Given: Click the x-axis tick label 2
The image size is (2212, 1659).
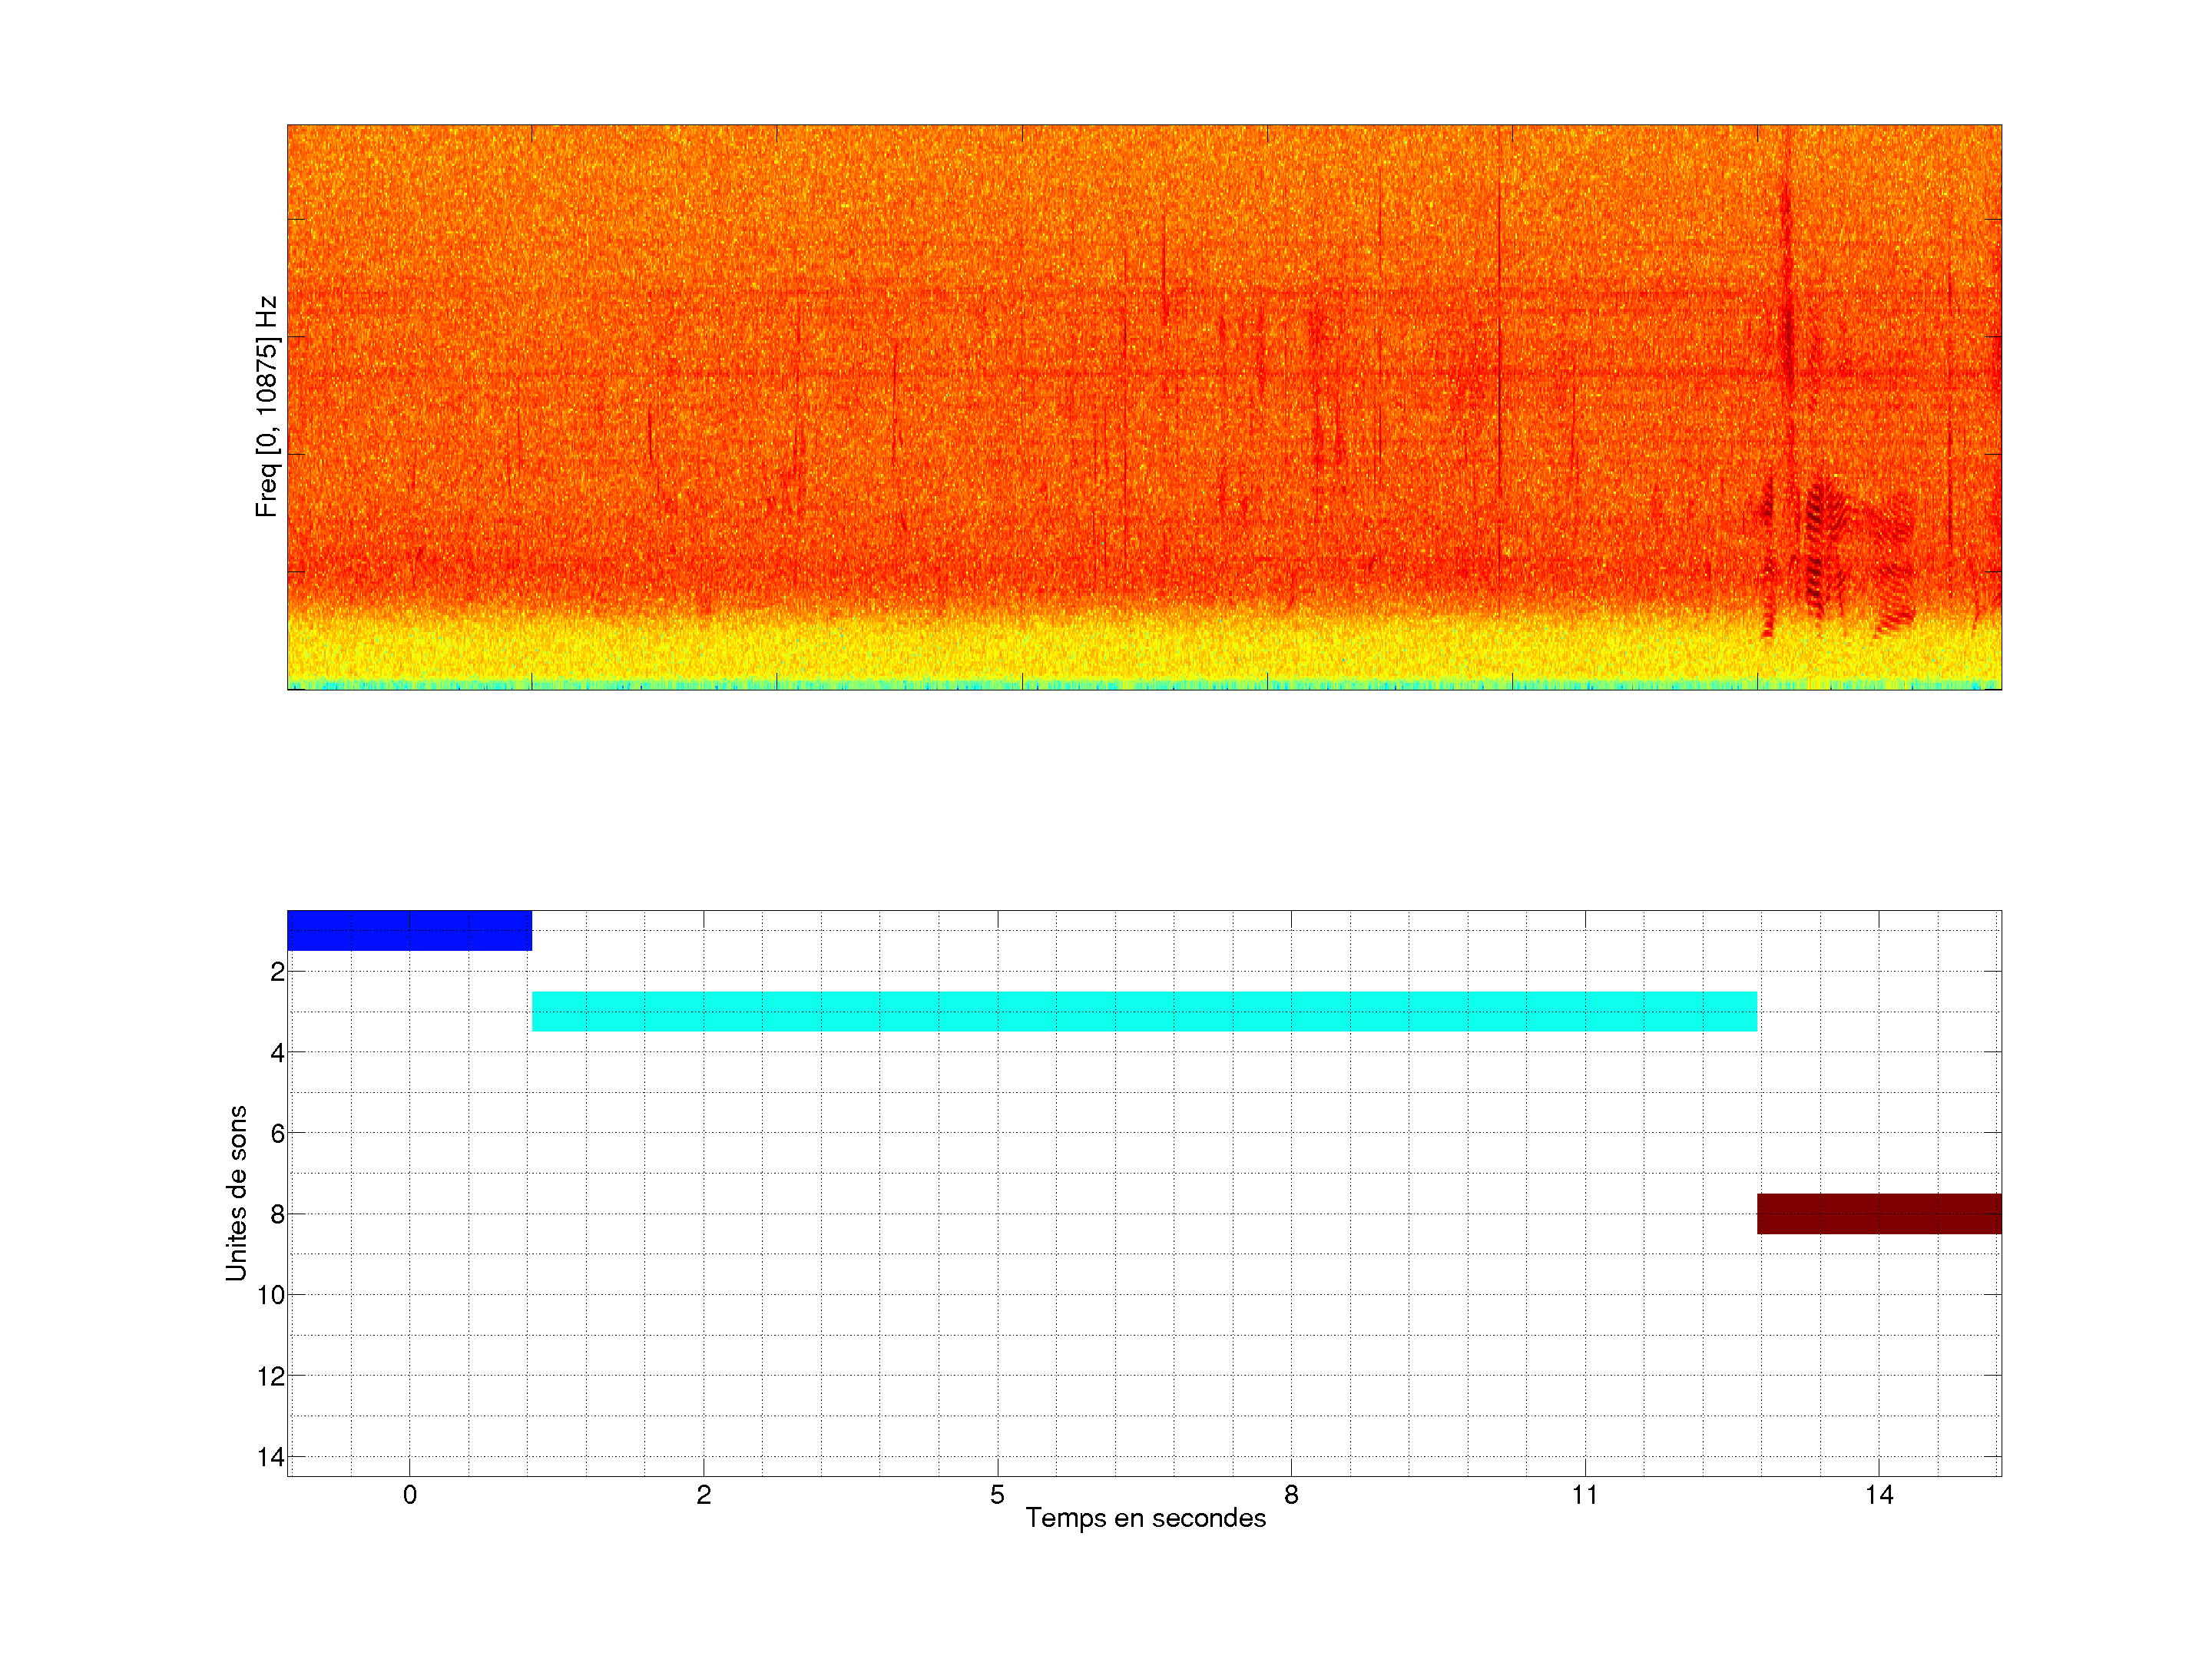Looking at the screenshot, I should 703,1495.
